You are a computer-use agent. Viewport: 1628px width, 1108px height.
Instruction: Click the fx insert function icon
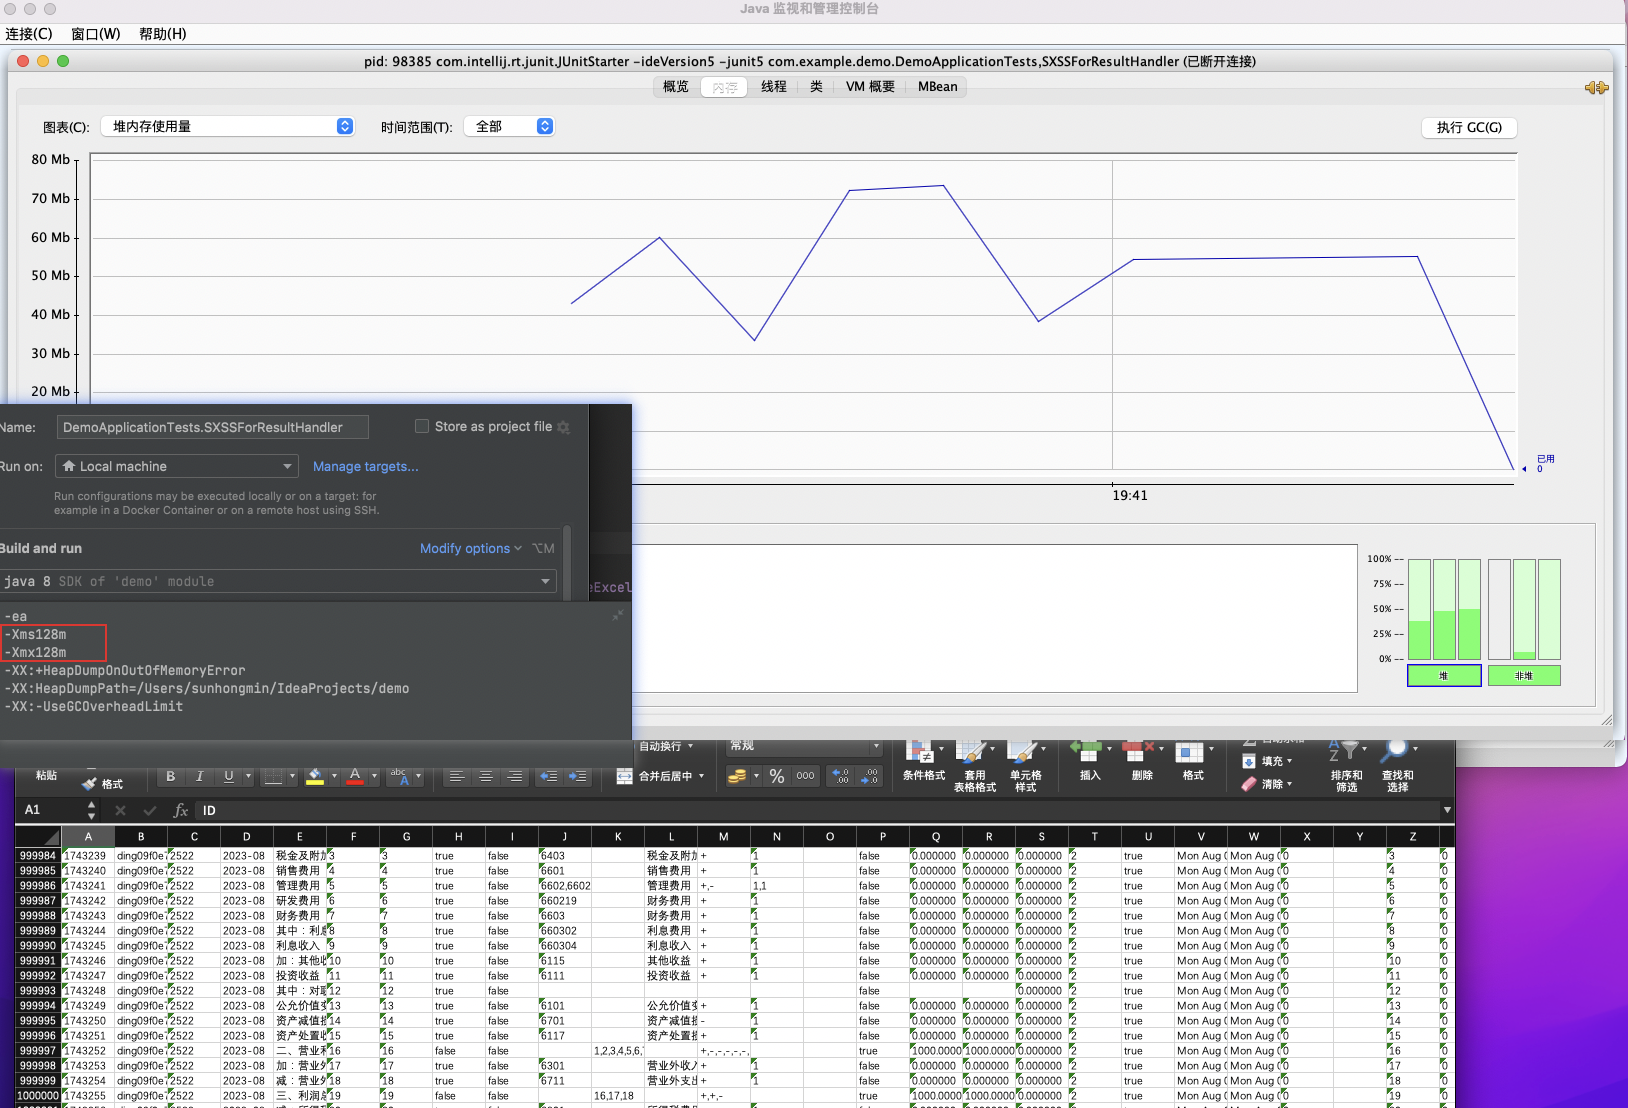(181, 810)
